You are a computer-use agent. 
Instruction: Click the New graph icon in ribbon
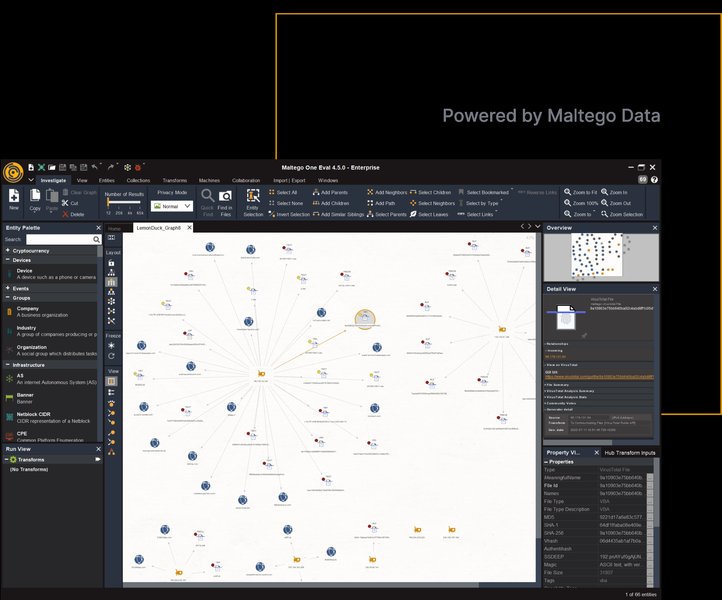[14, 196]
